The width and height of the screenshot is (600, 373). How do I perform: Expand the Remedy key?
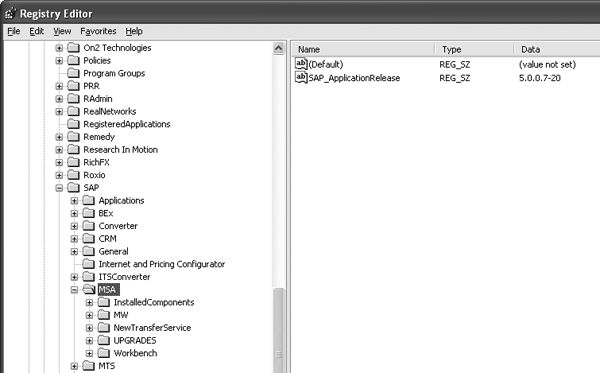[59, 137]
